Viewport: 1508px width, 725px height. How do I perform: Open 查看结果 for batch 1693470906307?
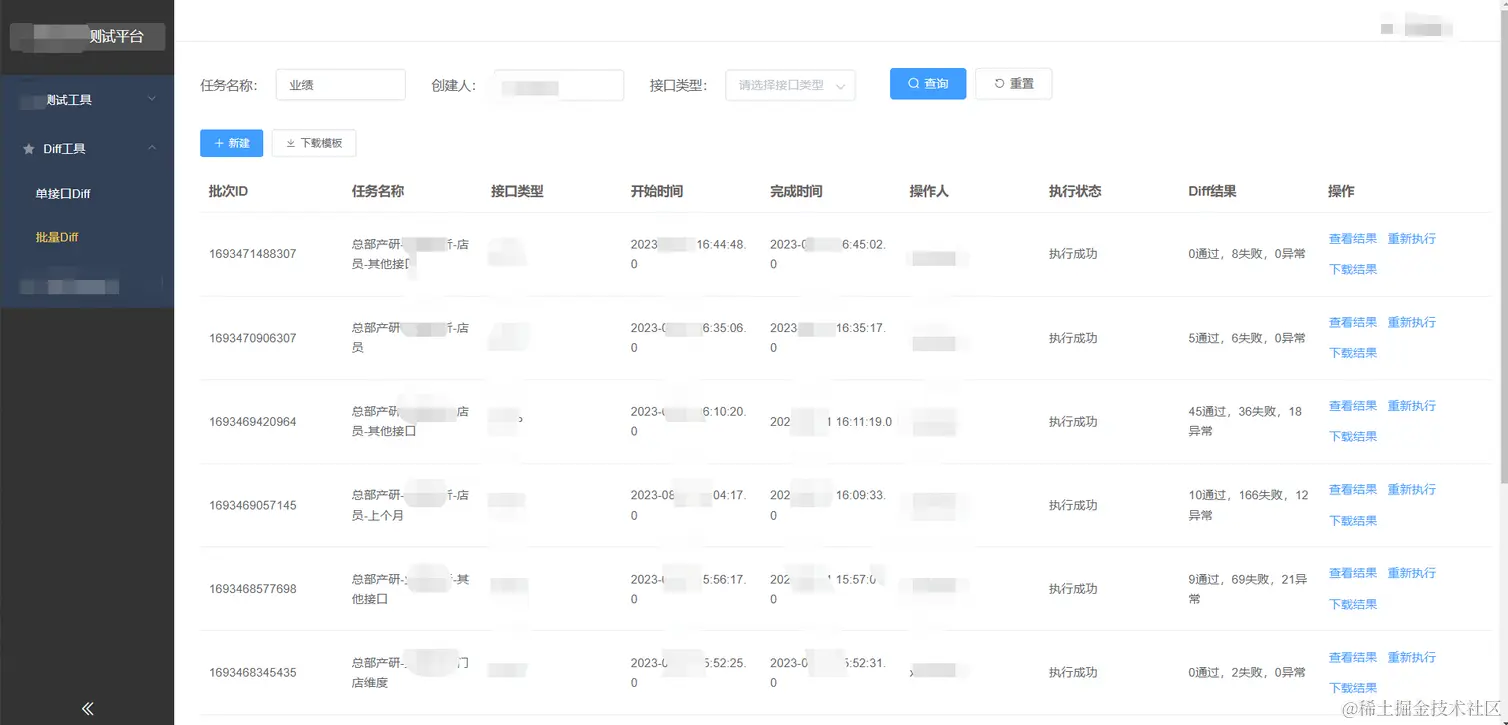pos(1352,323)
